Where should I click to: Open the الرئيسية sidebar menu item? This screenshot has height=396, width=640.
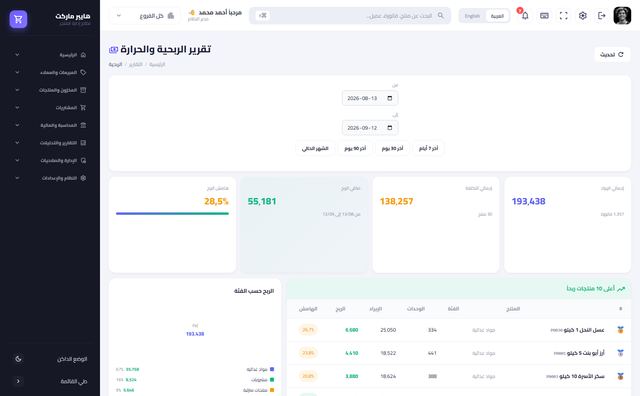[50, 55]
